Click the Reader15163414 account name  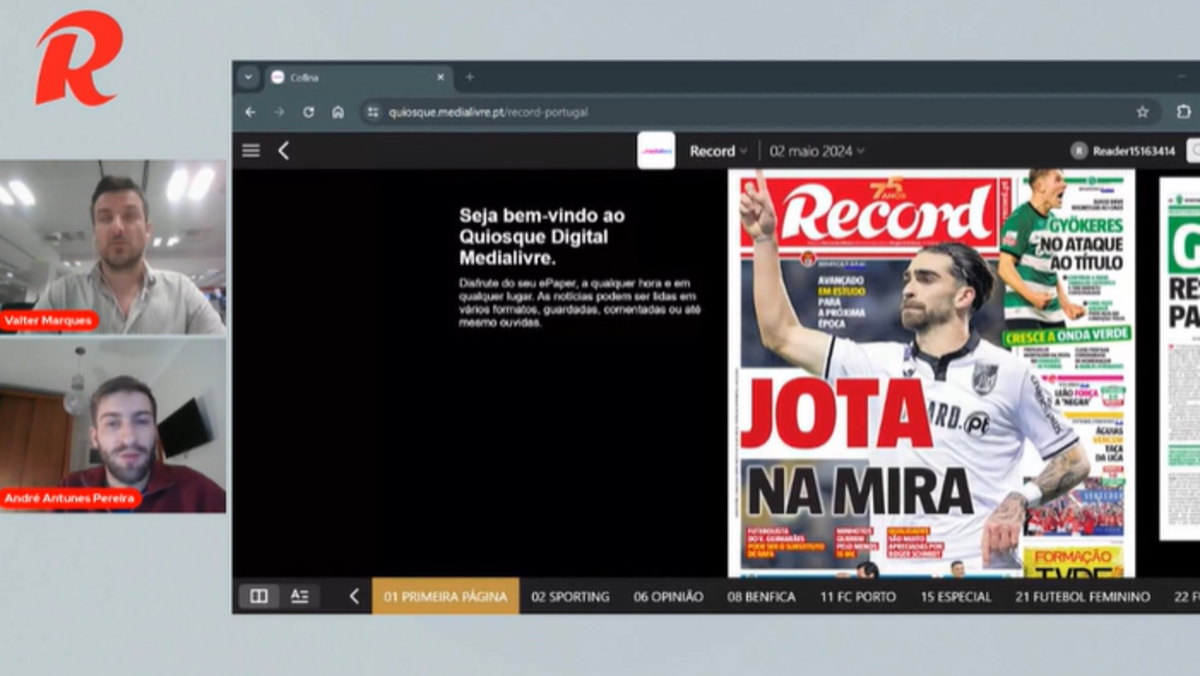(1133, 151)
